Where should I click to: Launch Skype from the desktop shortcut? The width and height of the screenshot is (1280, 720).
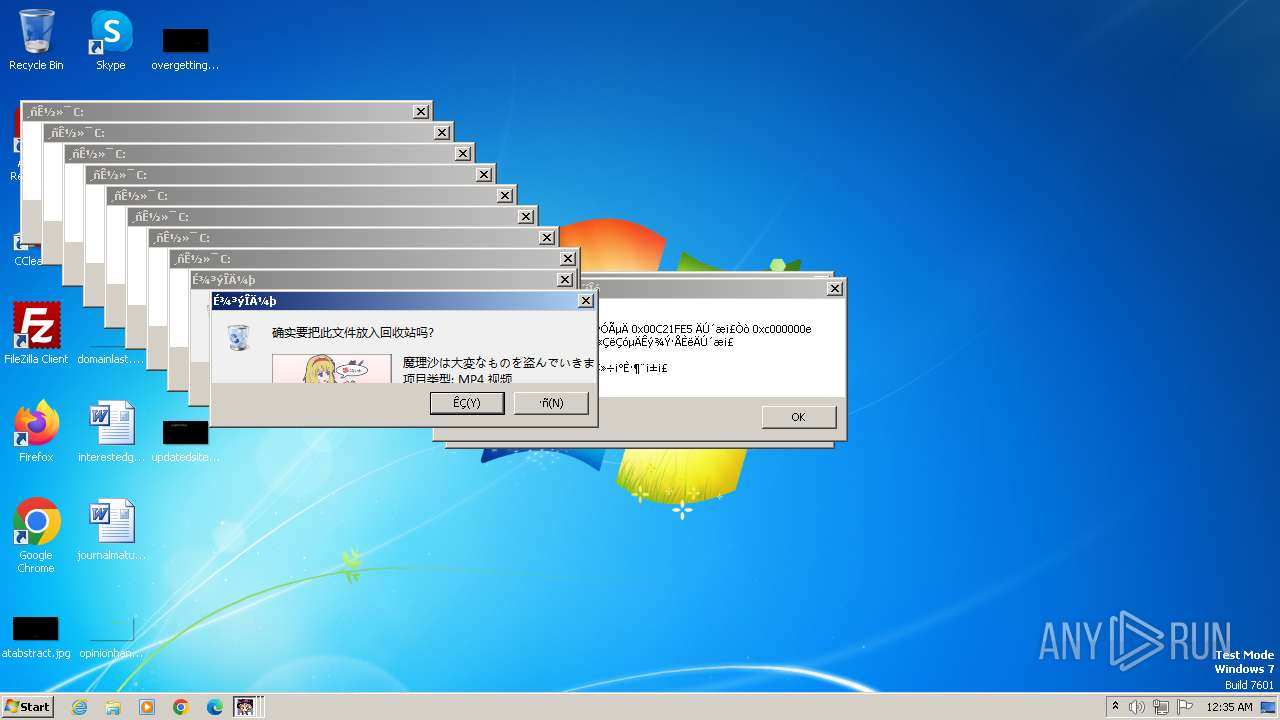click(110, 40)
